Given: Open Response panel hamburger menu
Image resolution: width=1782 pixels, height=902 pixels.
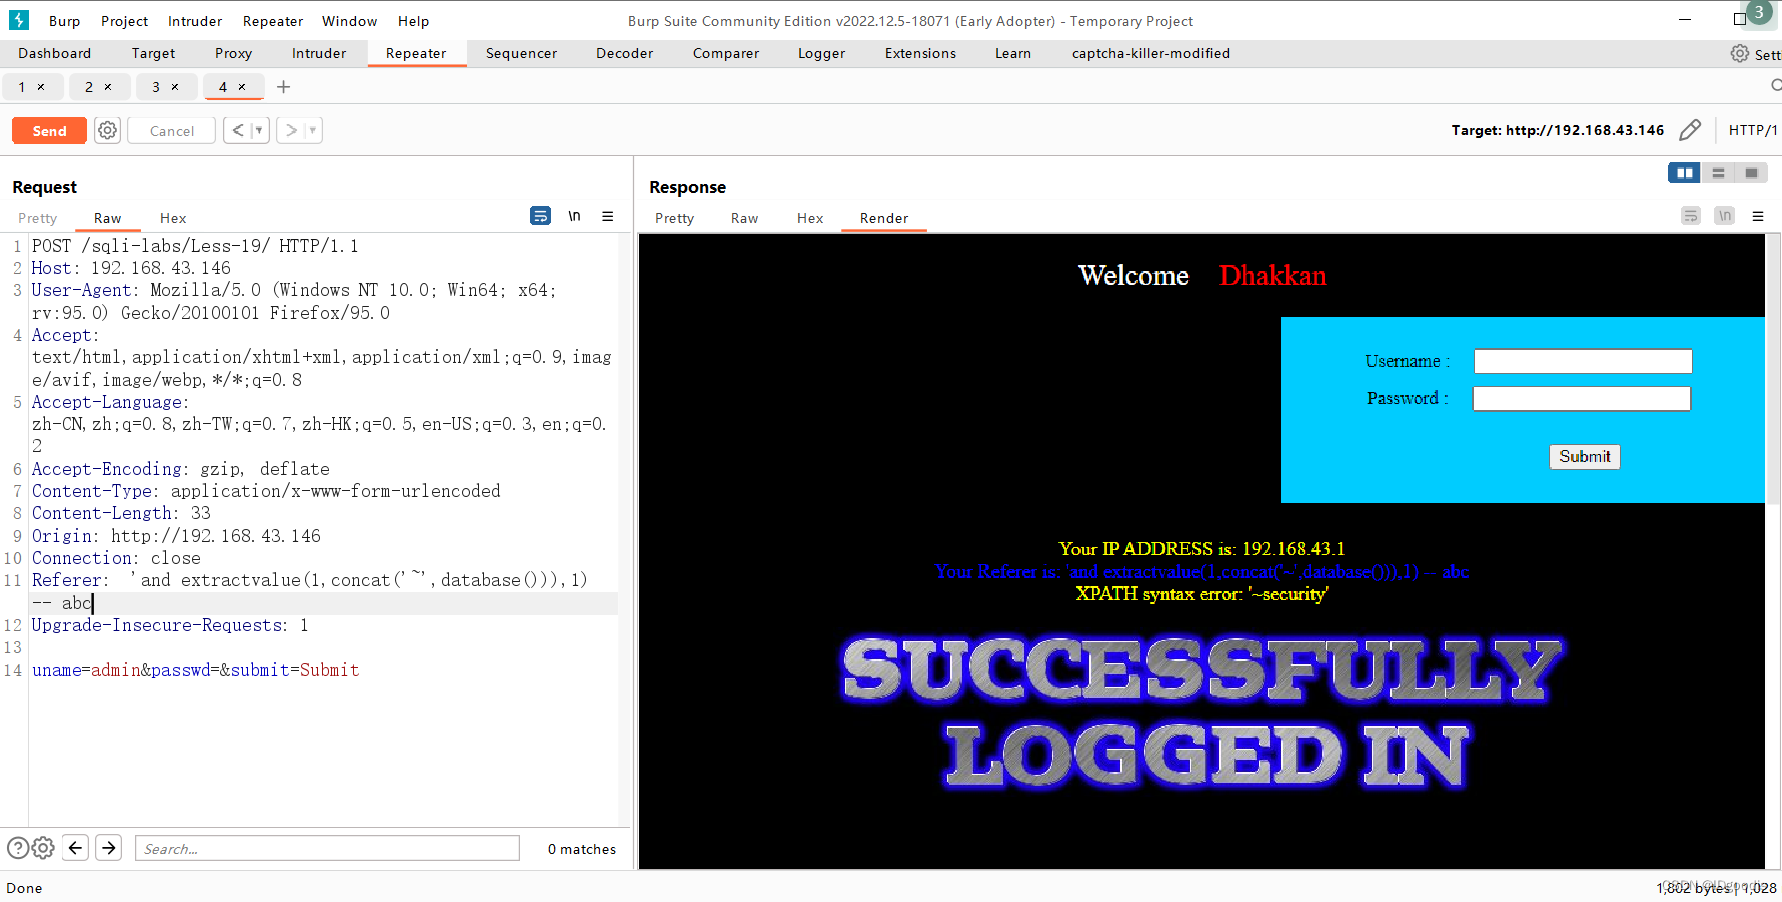Looking at the screenshot, I should pyautogui.click(x=1758, y=216).
